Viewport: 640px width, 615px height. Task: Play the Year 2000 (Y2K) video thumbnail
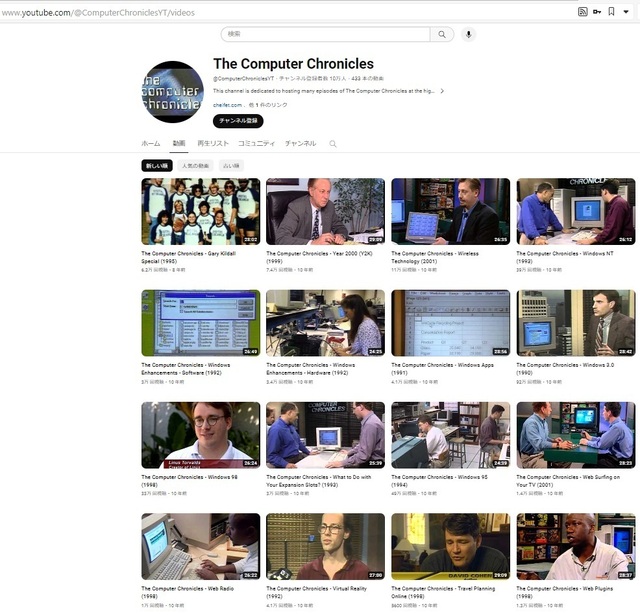tap(325, 211)
